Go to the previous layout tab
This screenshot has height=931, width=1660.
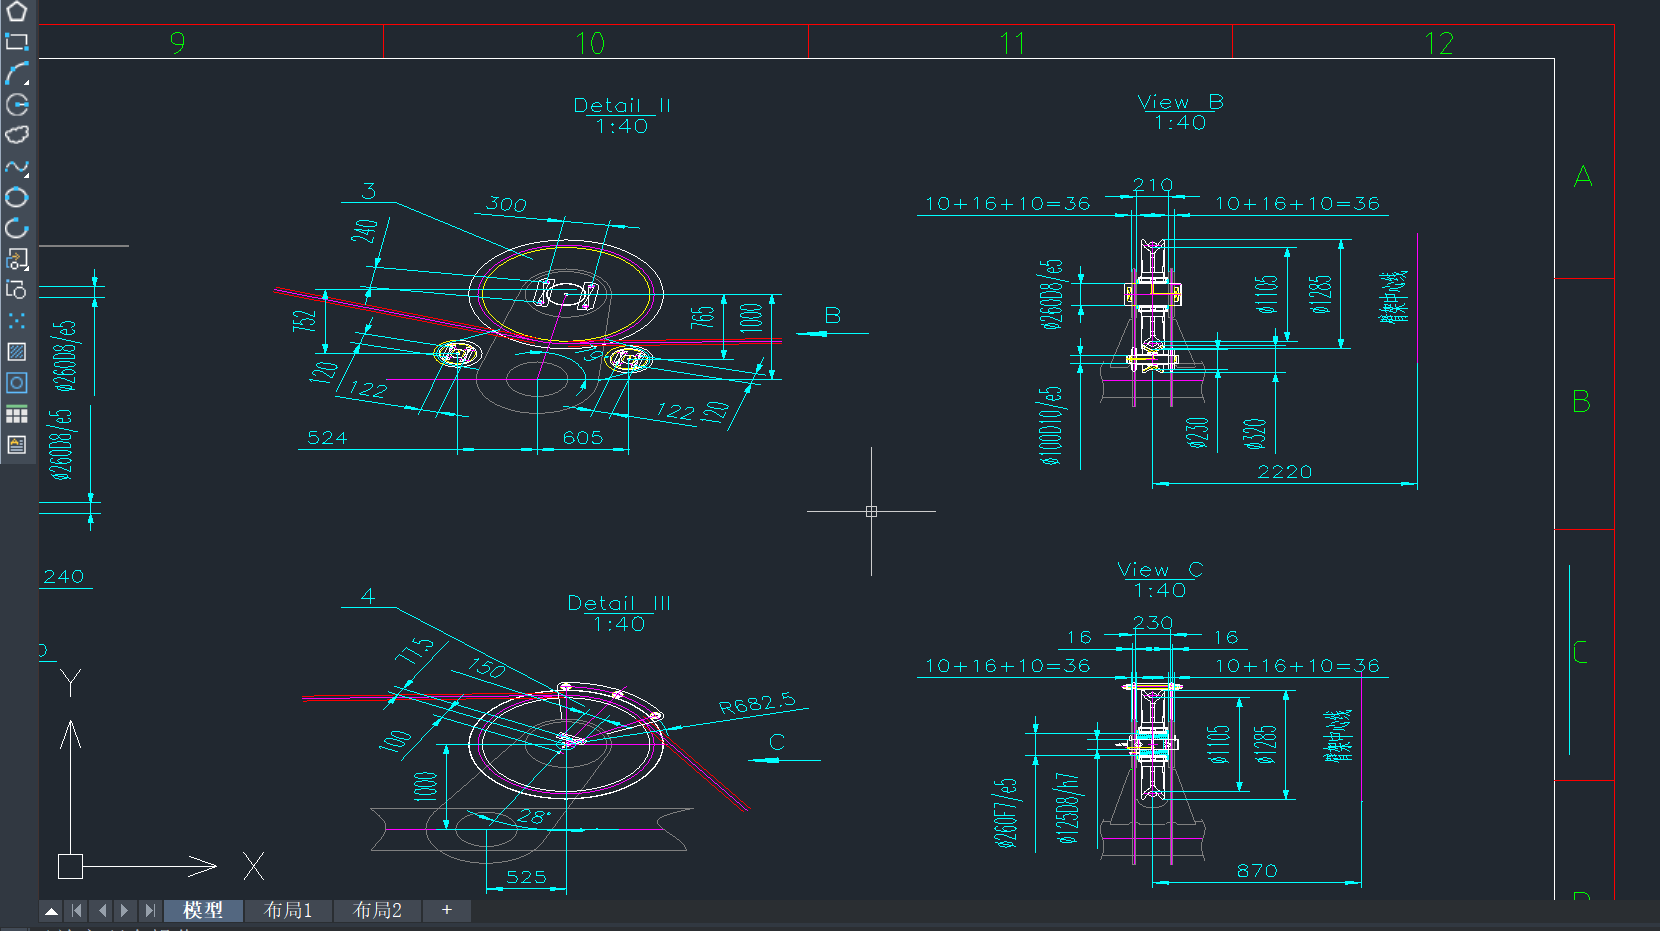[102, 911]
